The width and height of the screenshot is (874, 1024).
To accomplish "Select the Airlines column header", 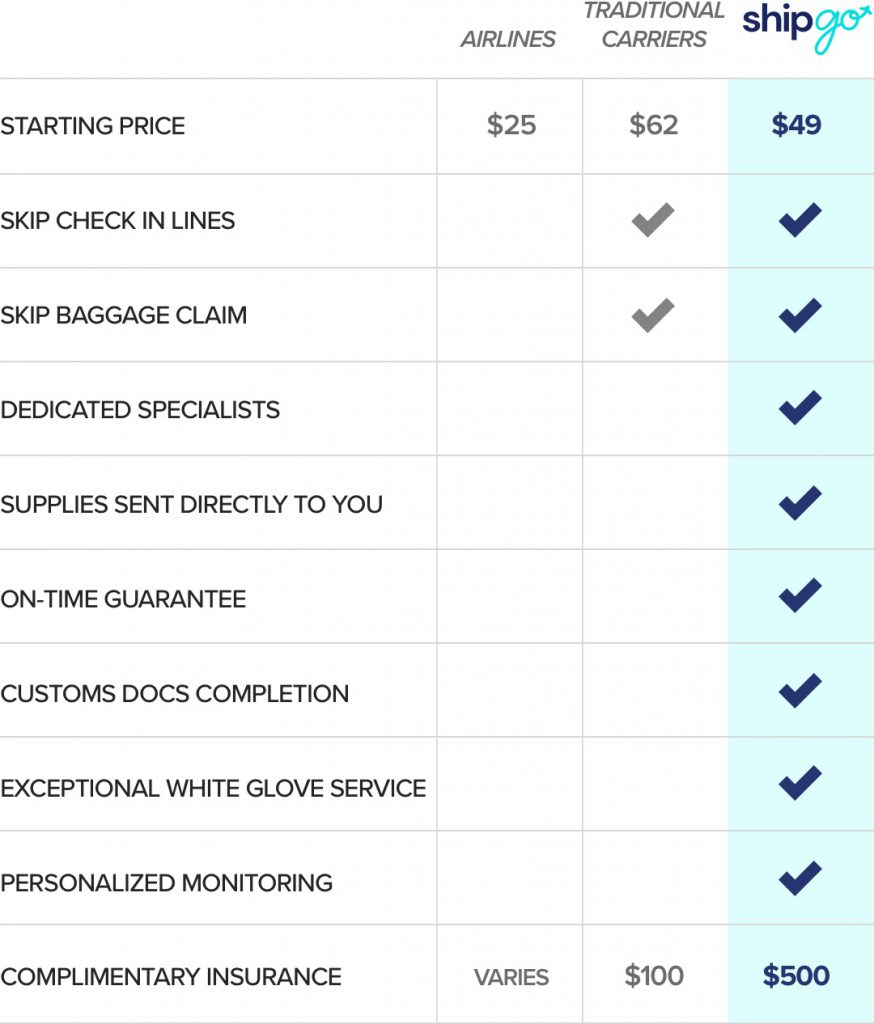I will point(508,40).
